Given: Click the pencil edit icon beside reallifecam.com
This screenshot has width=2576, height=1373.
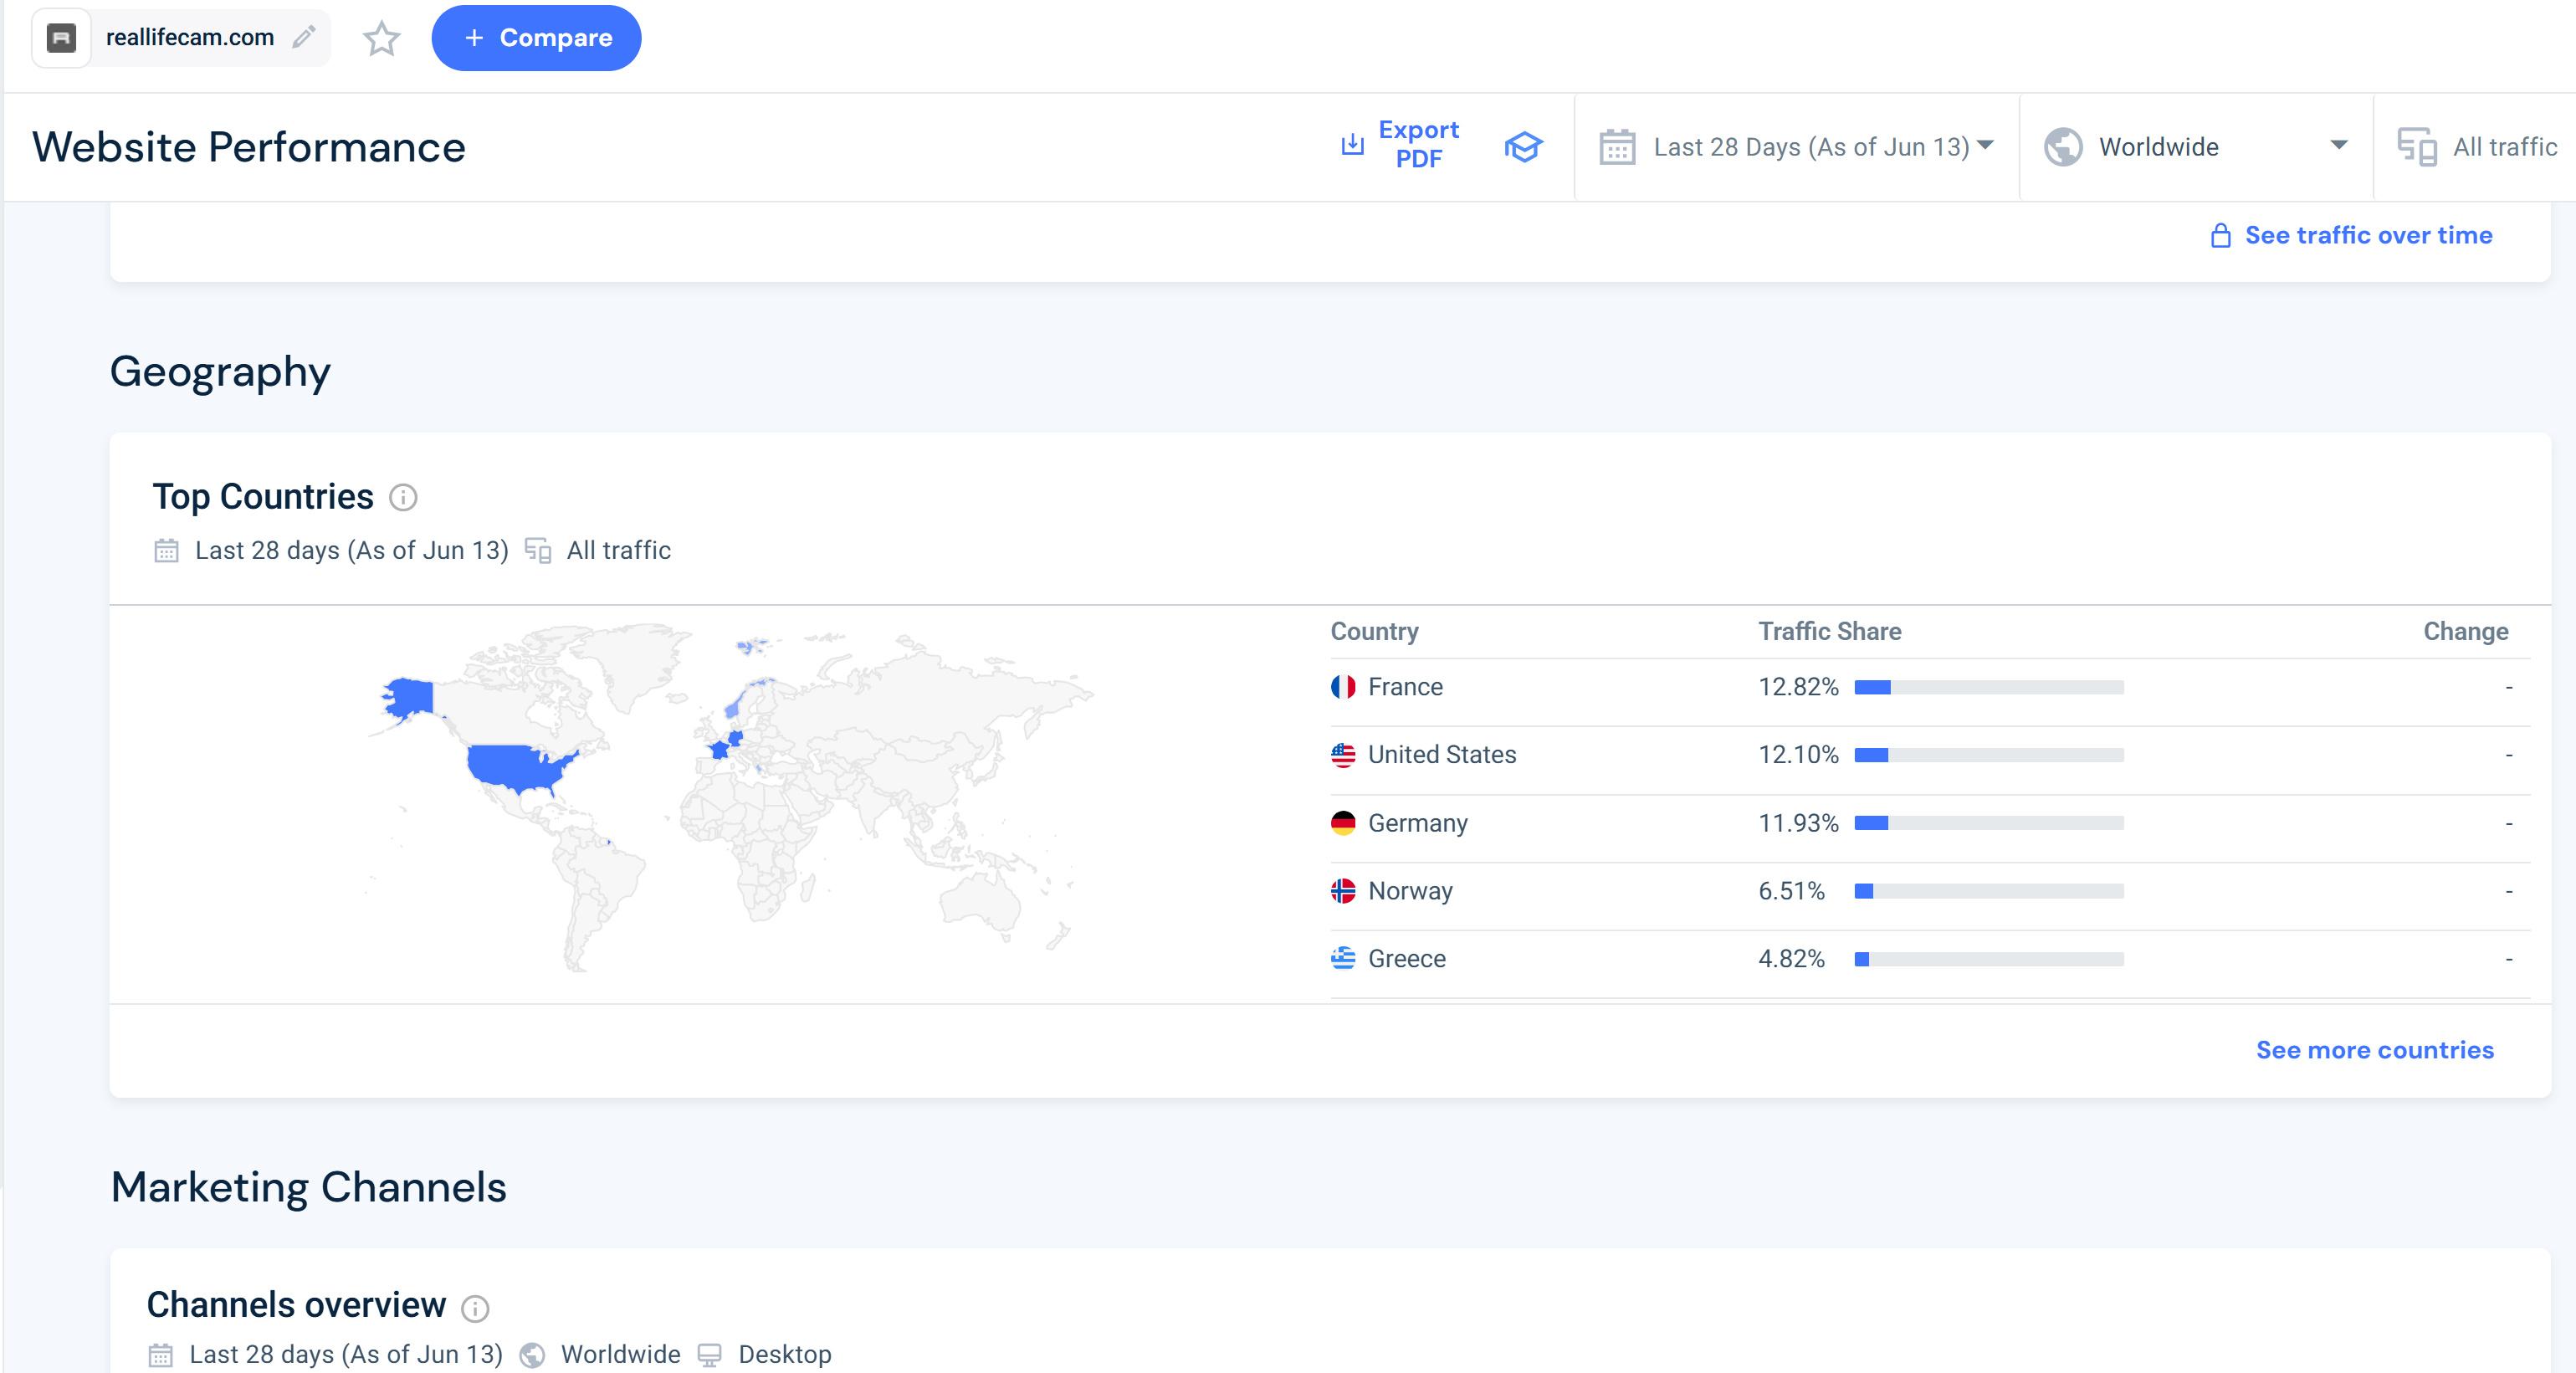Looking at the screenshot, I should [304, 37].
